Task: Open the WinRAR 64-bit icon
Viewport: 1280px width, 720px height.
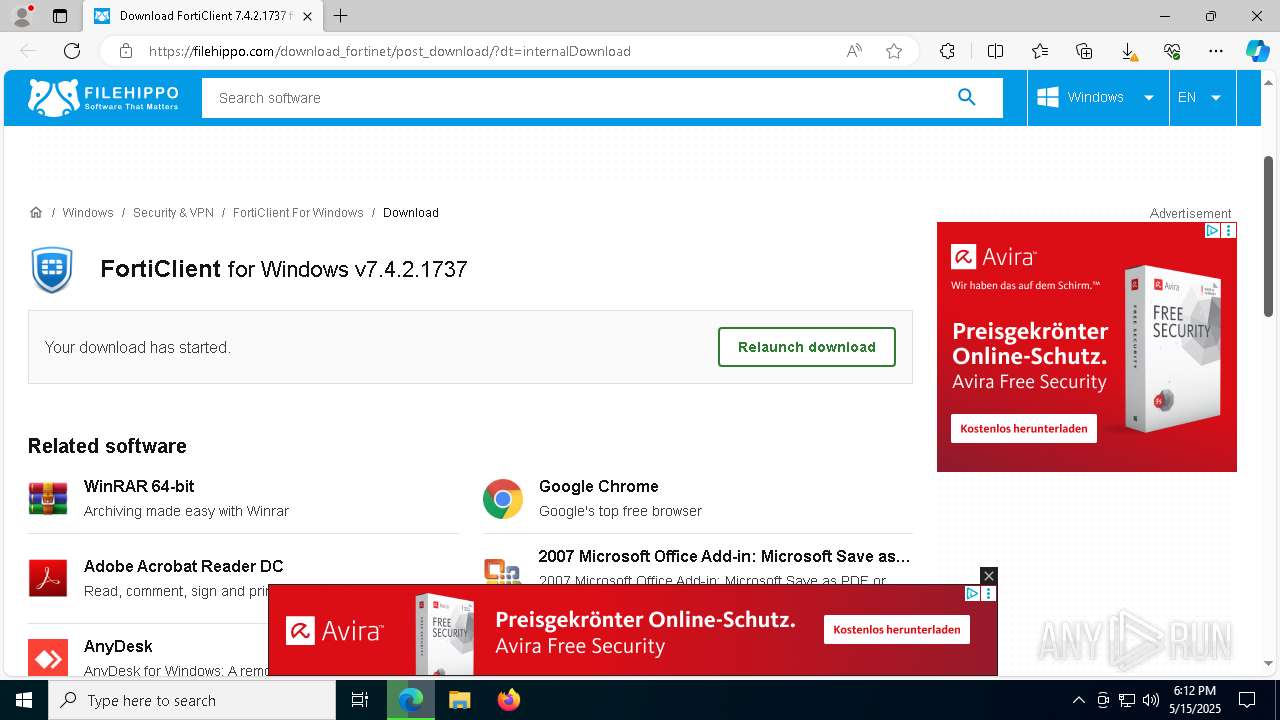Action: coord(48,498)
